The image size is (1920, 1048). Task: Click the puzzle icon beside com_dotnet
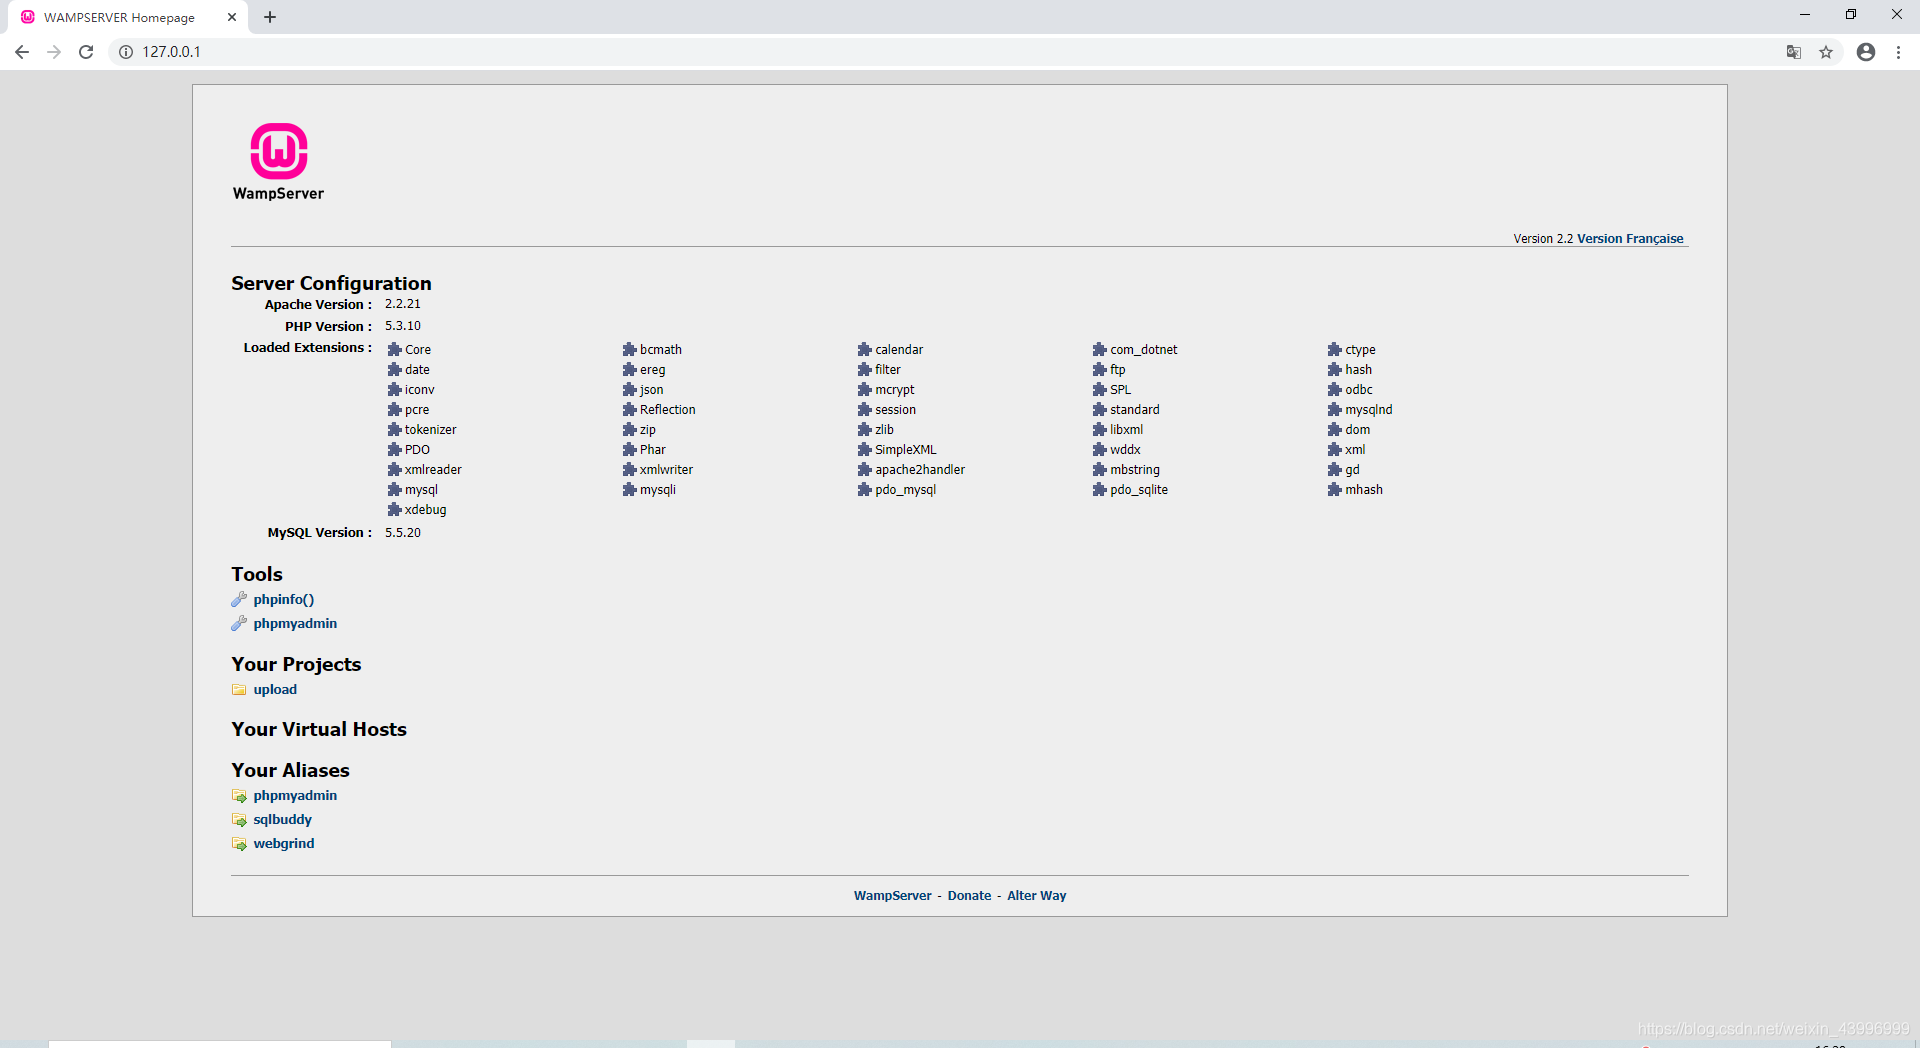click(1099, 349)
